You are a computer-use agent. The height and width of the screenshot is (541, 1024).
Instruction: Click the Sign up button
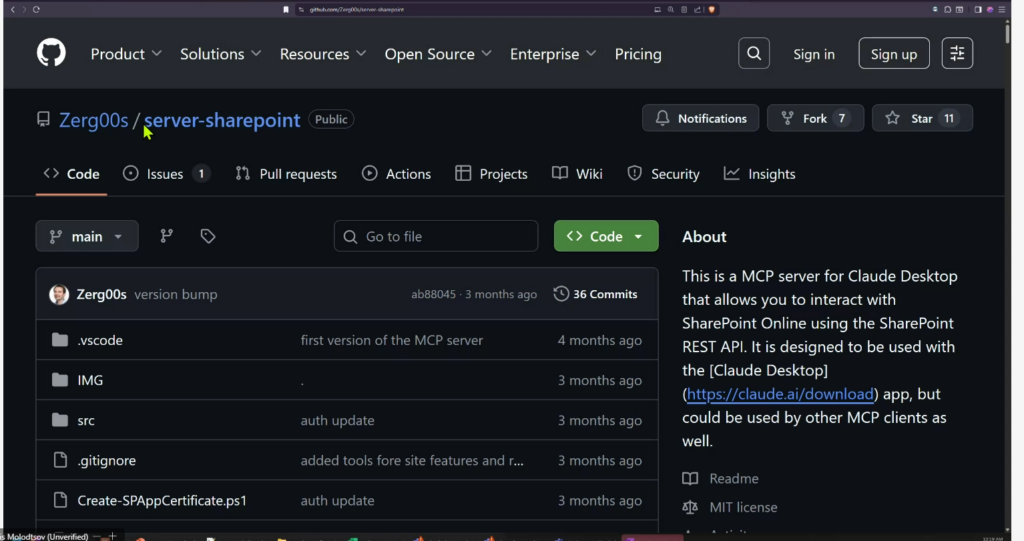894,54
